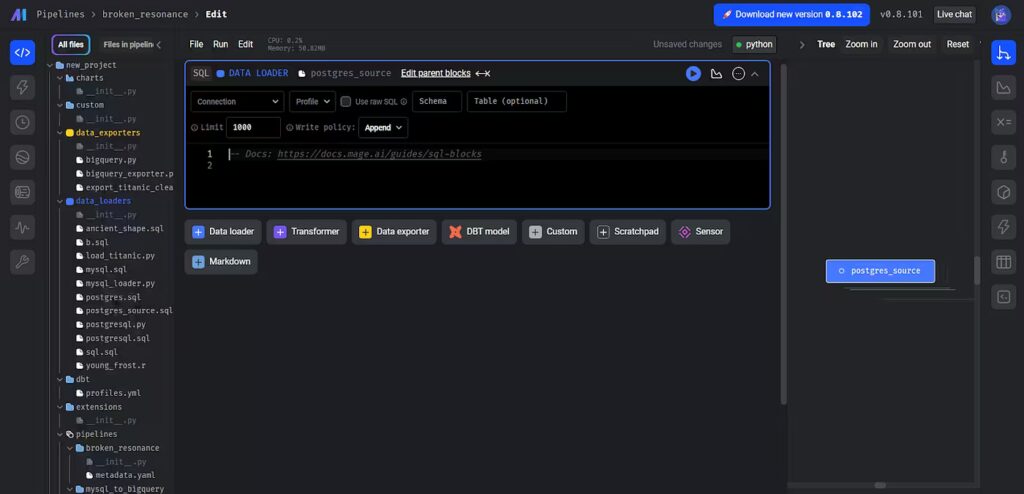The width and height of the screenshot is (1024, 494).
Task: Open the Connection dropdown
Action: (237, 102)
